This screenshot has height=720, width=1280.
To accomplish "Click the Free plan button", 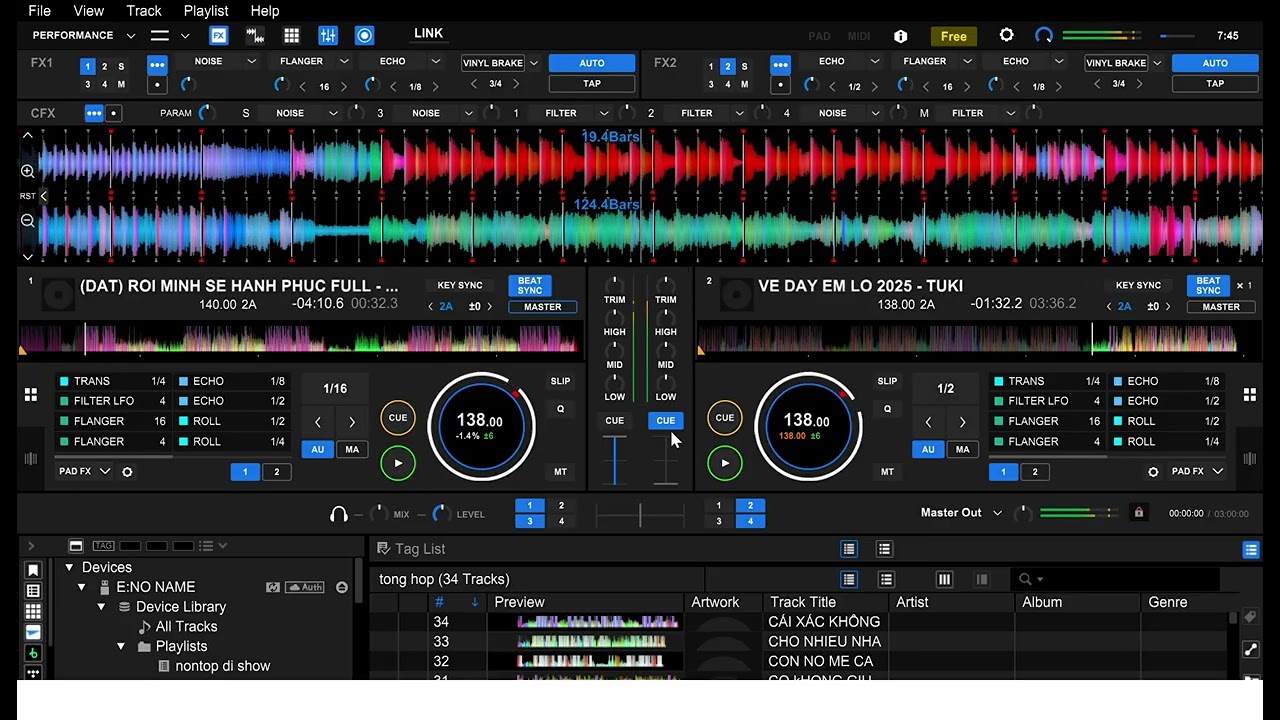I will [x=953, y=36].
